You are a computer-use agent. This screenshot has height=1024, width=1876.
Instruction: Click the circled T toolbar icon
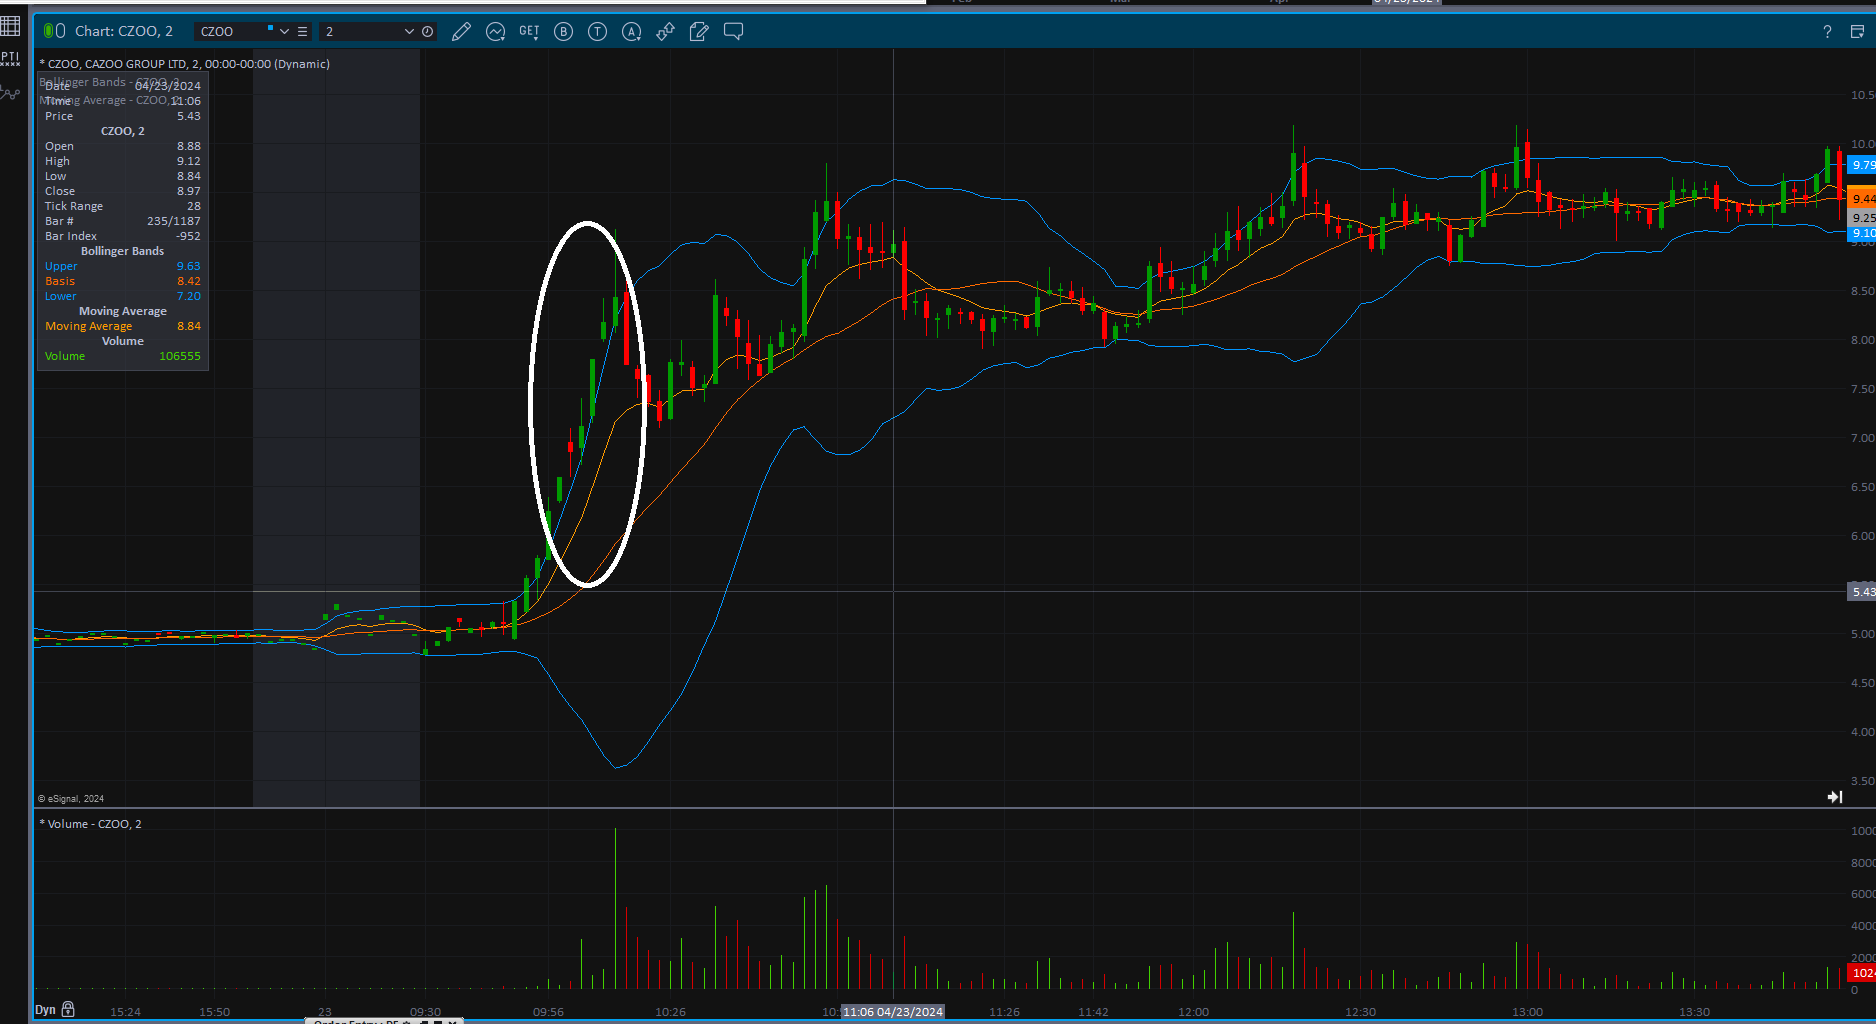tap(597, 32)
